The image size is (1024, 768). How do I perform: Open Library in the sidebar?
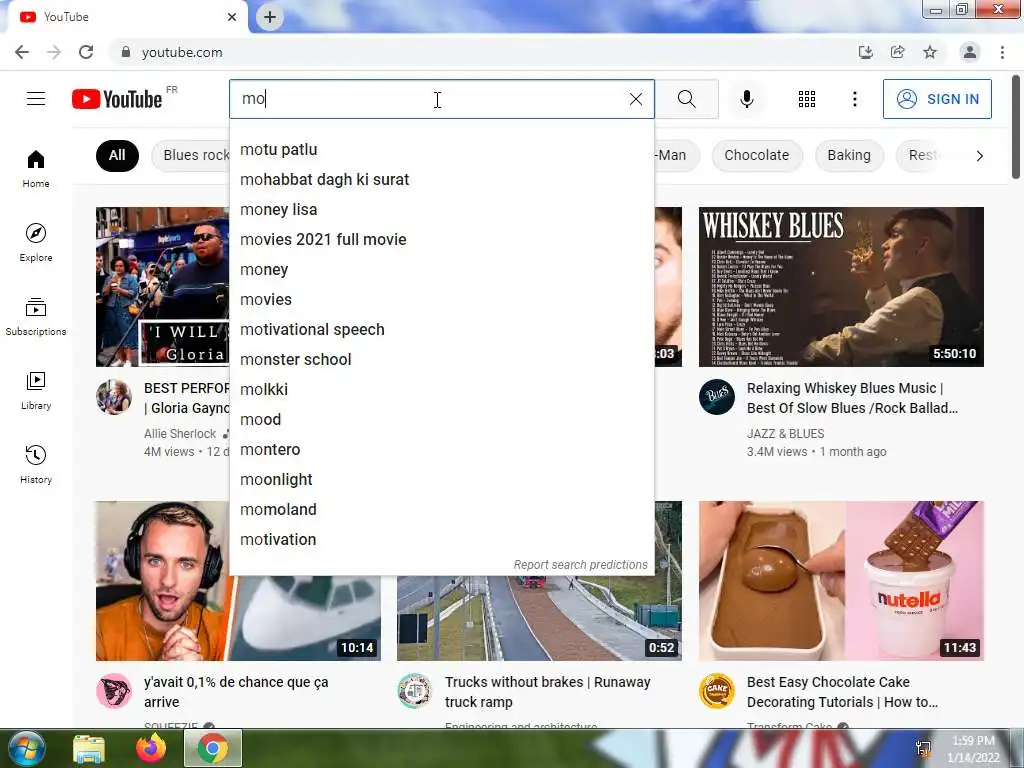[x=36, y=391]
